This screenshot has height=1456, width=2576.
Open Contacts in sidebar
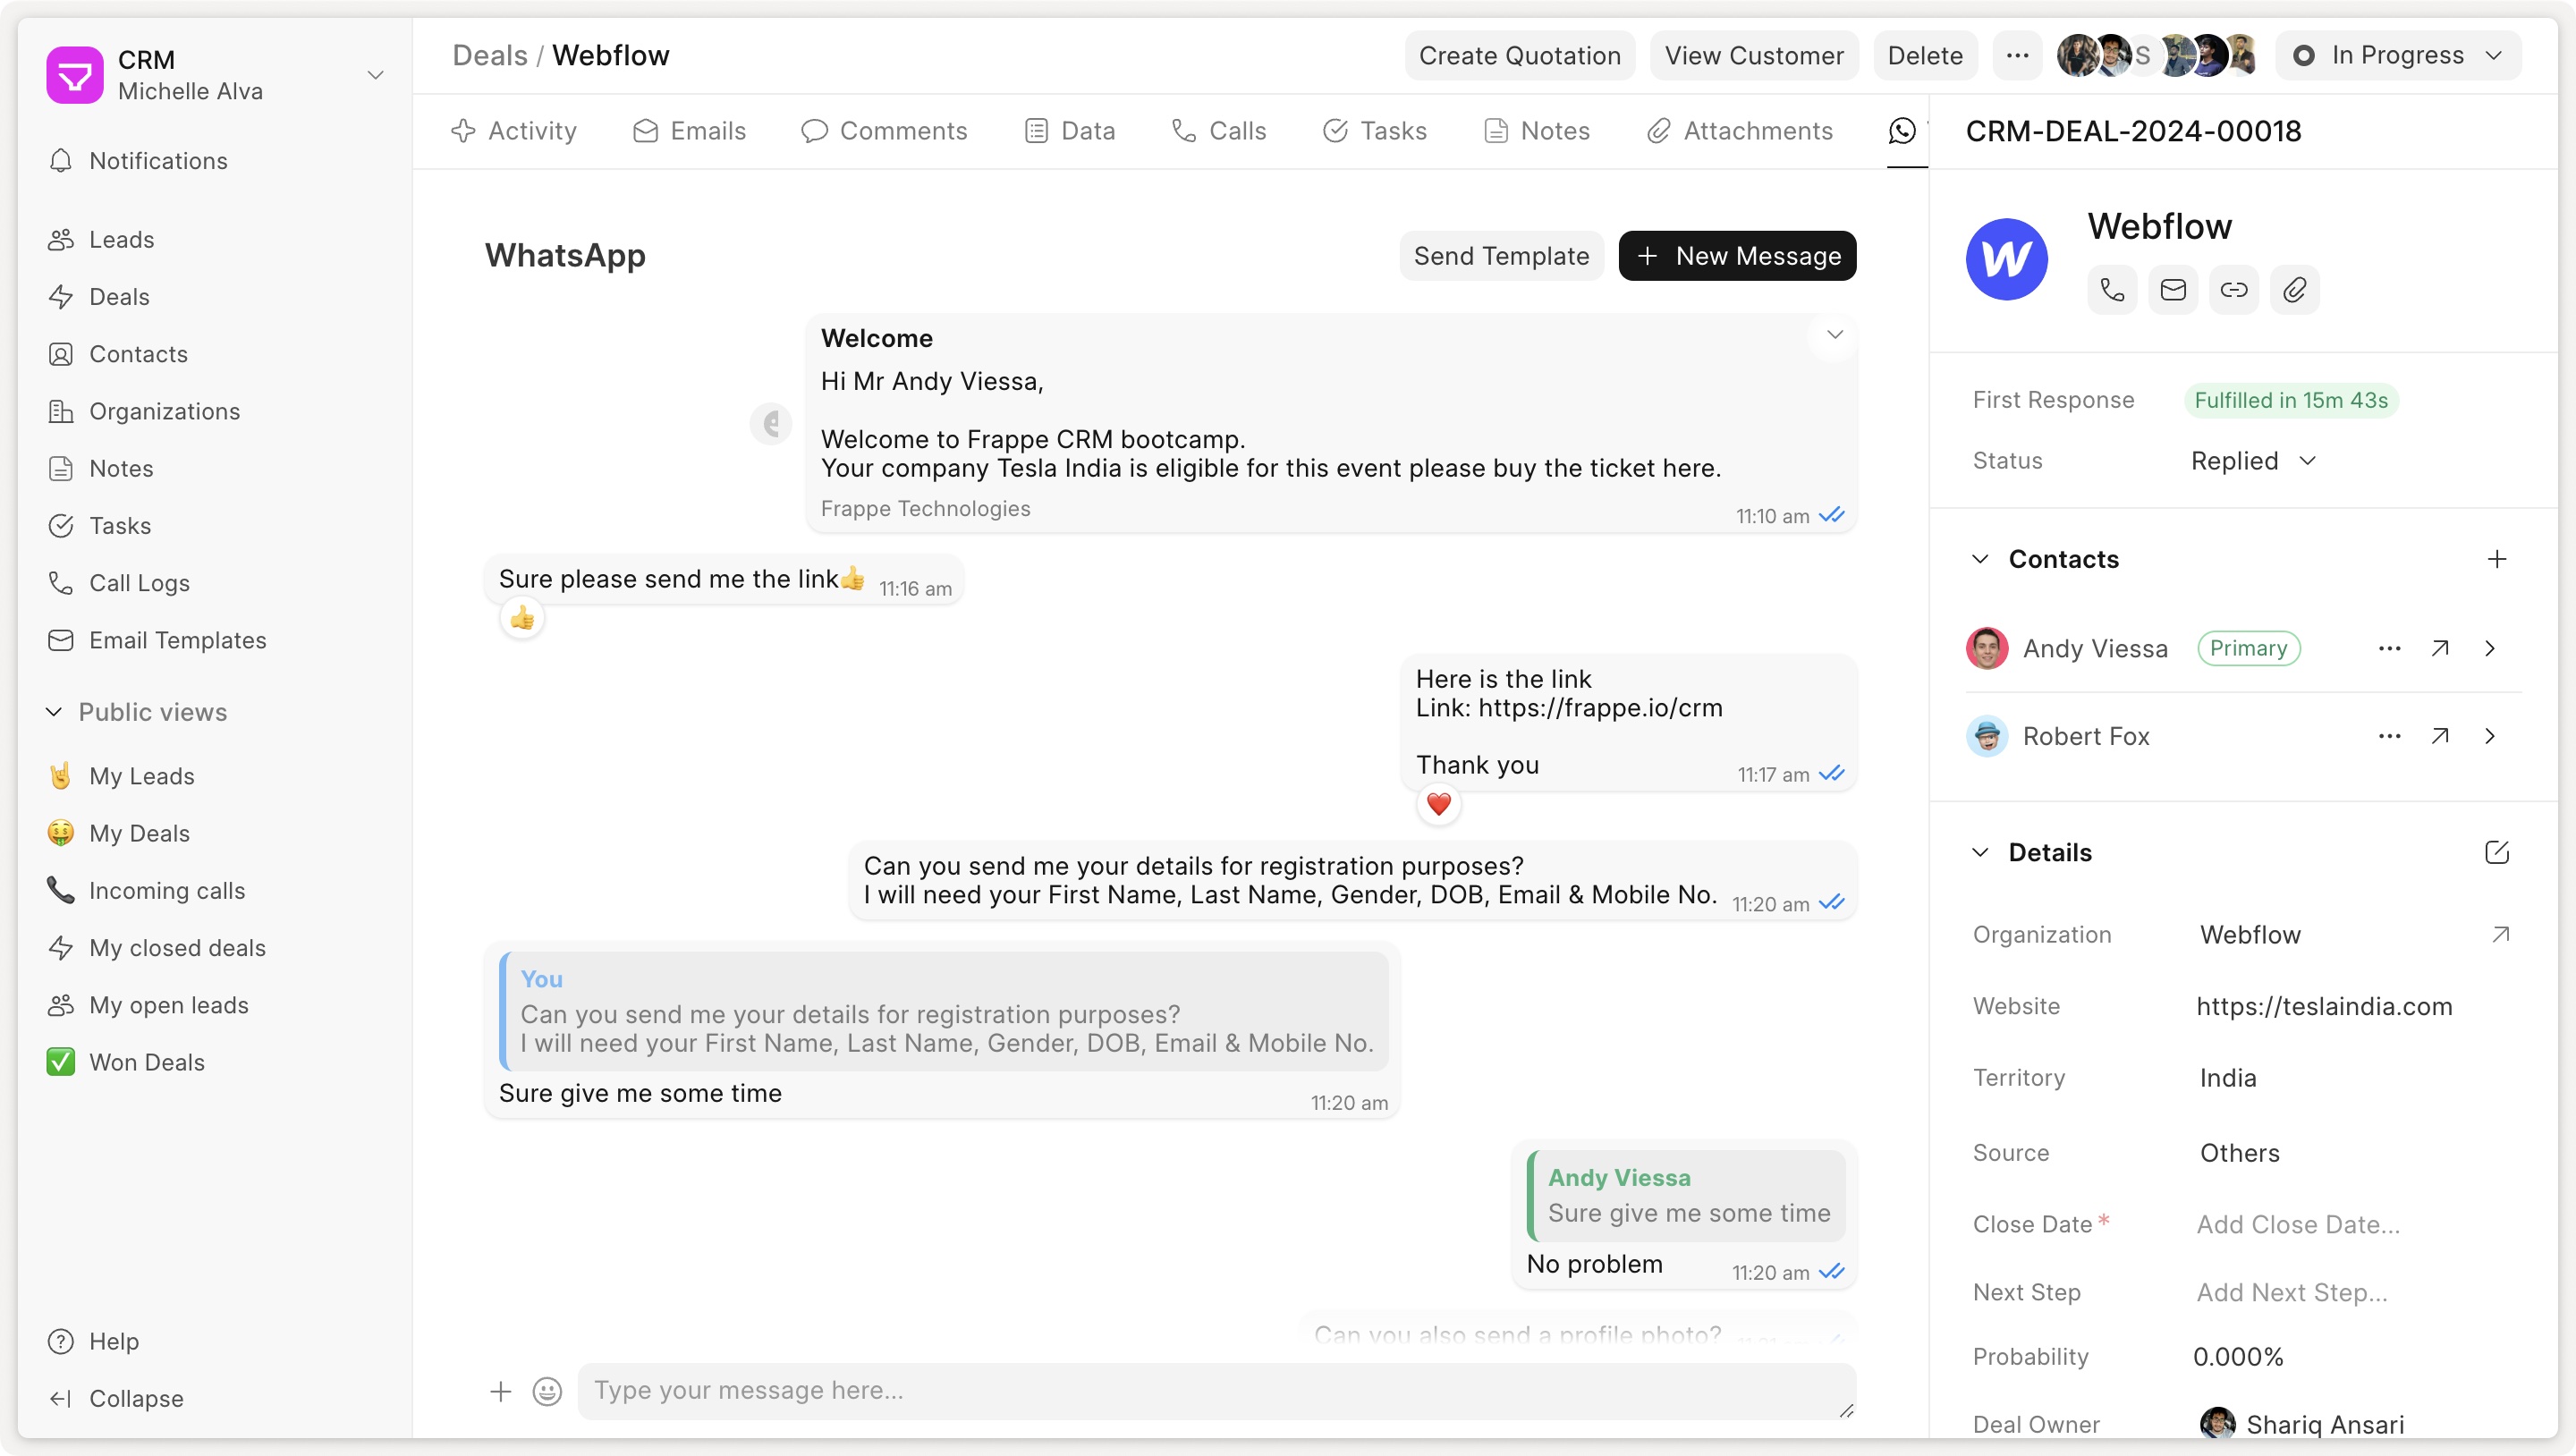click(x=138, y=354)
